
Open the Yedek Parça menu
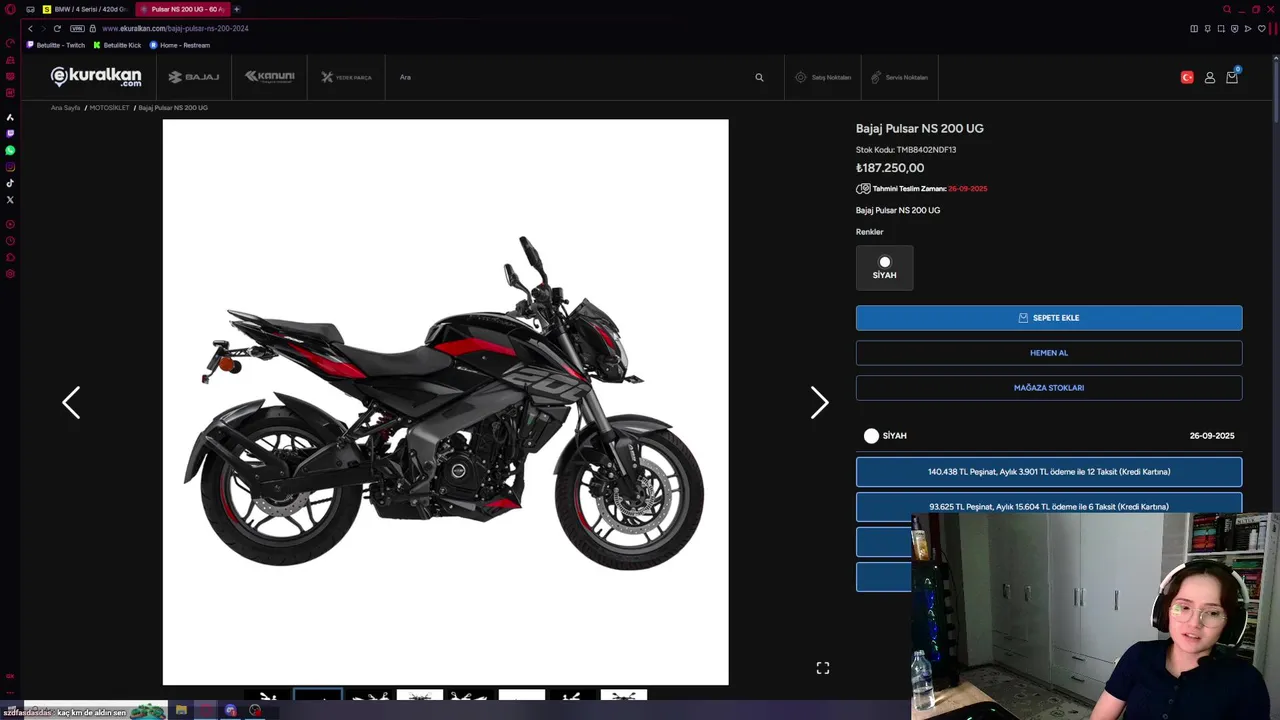(x=346, y=77)
